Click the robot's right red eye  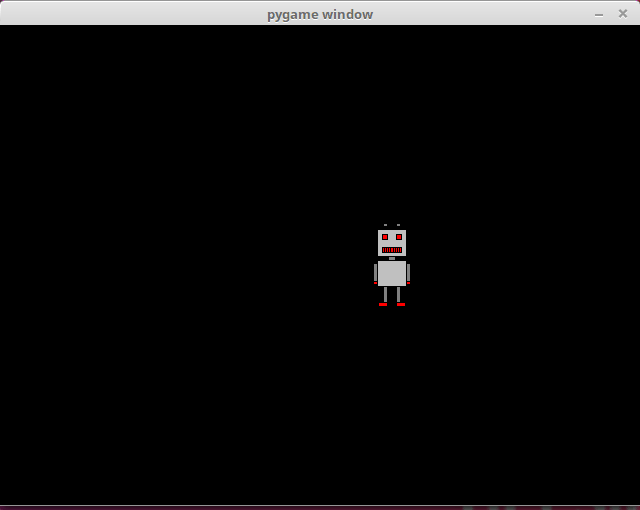click(x=399, y=237)
